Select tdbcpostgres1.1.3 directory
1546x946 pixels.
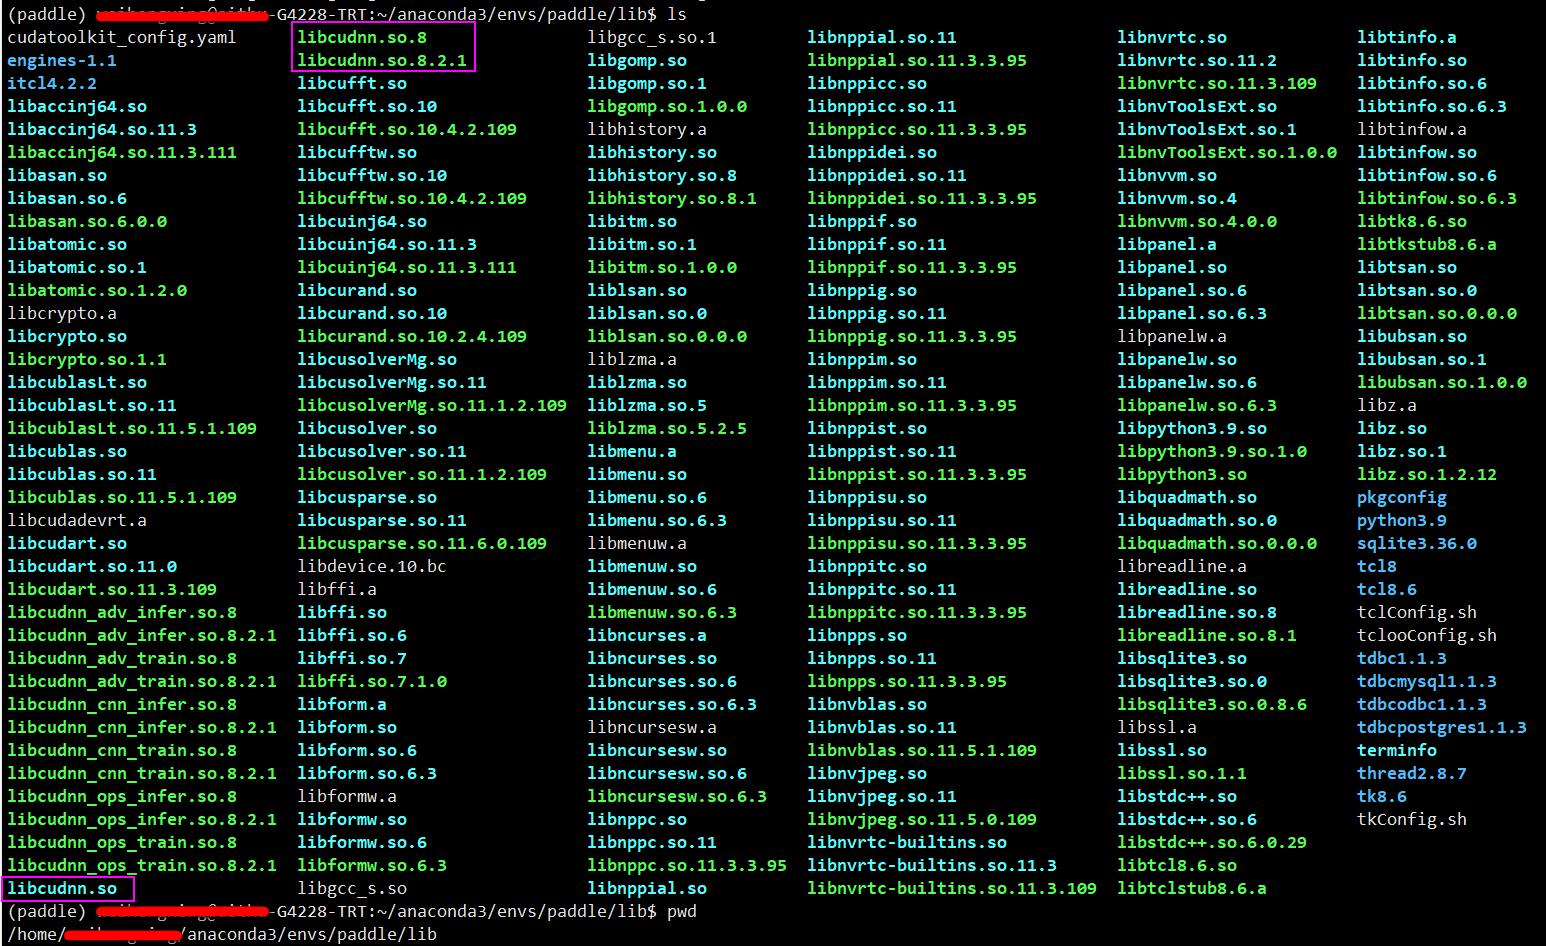(x=1442, y=727)
